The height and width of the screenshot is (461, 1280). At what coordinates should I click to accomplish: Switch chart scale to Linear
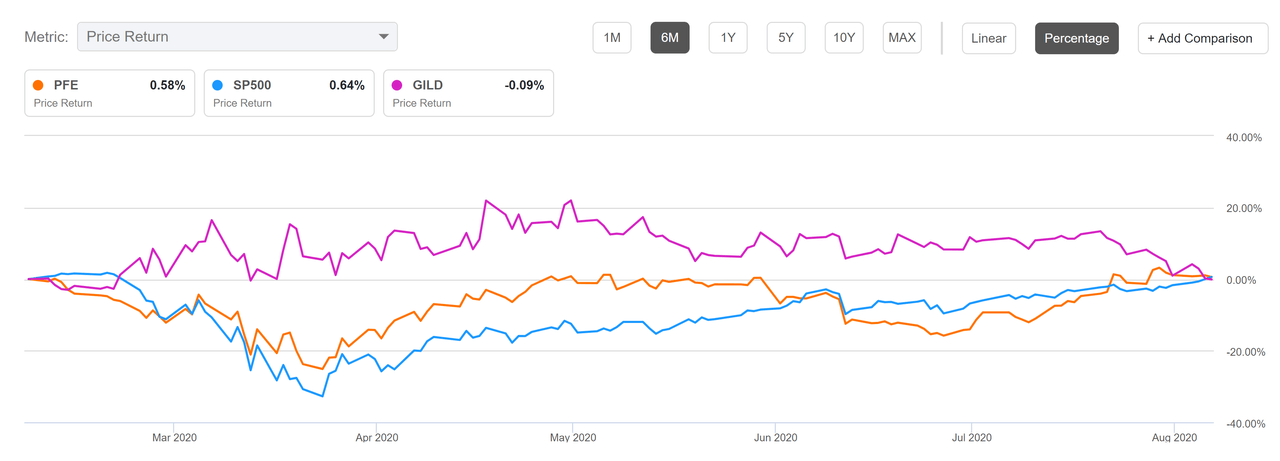point(989,38)
